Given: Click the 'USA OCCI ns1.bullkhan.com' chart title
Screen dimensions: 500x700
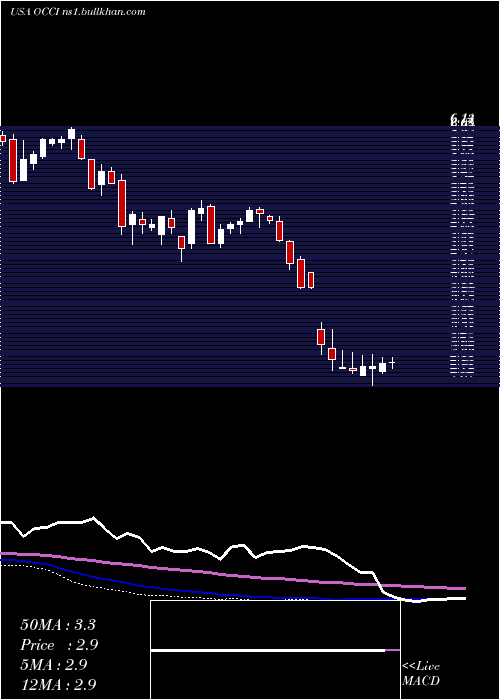Looking at the screenshot, I should pos(78,12).
